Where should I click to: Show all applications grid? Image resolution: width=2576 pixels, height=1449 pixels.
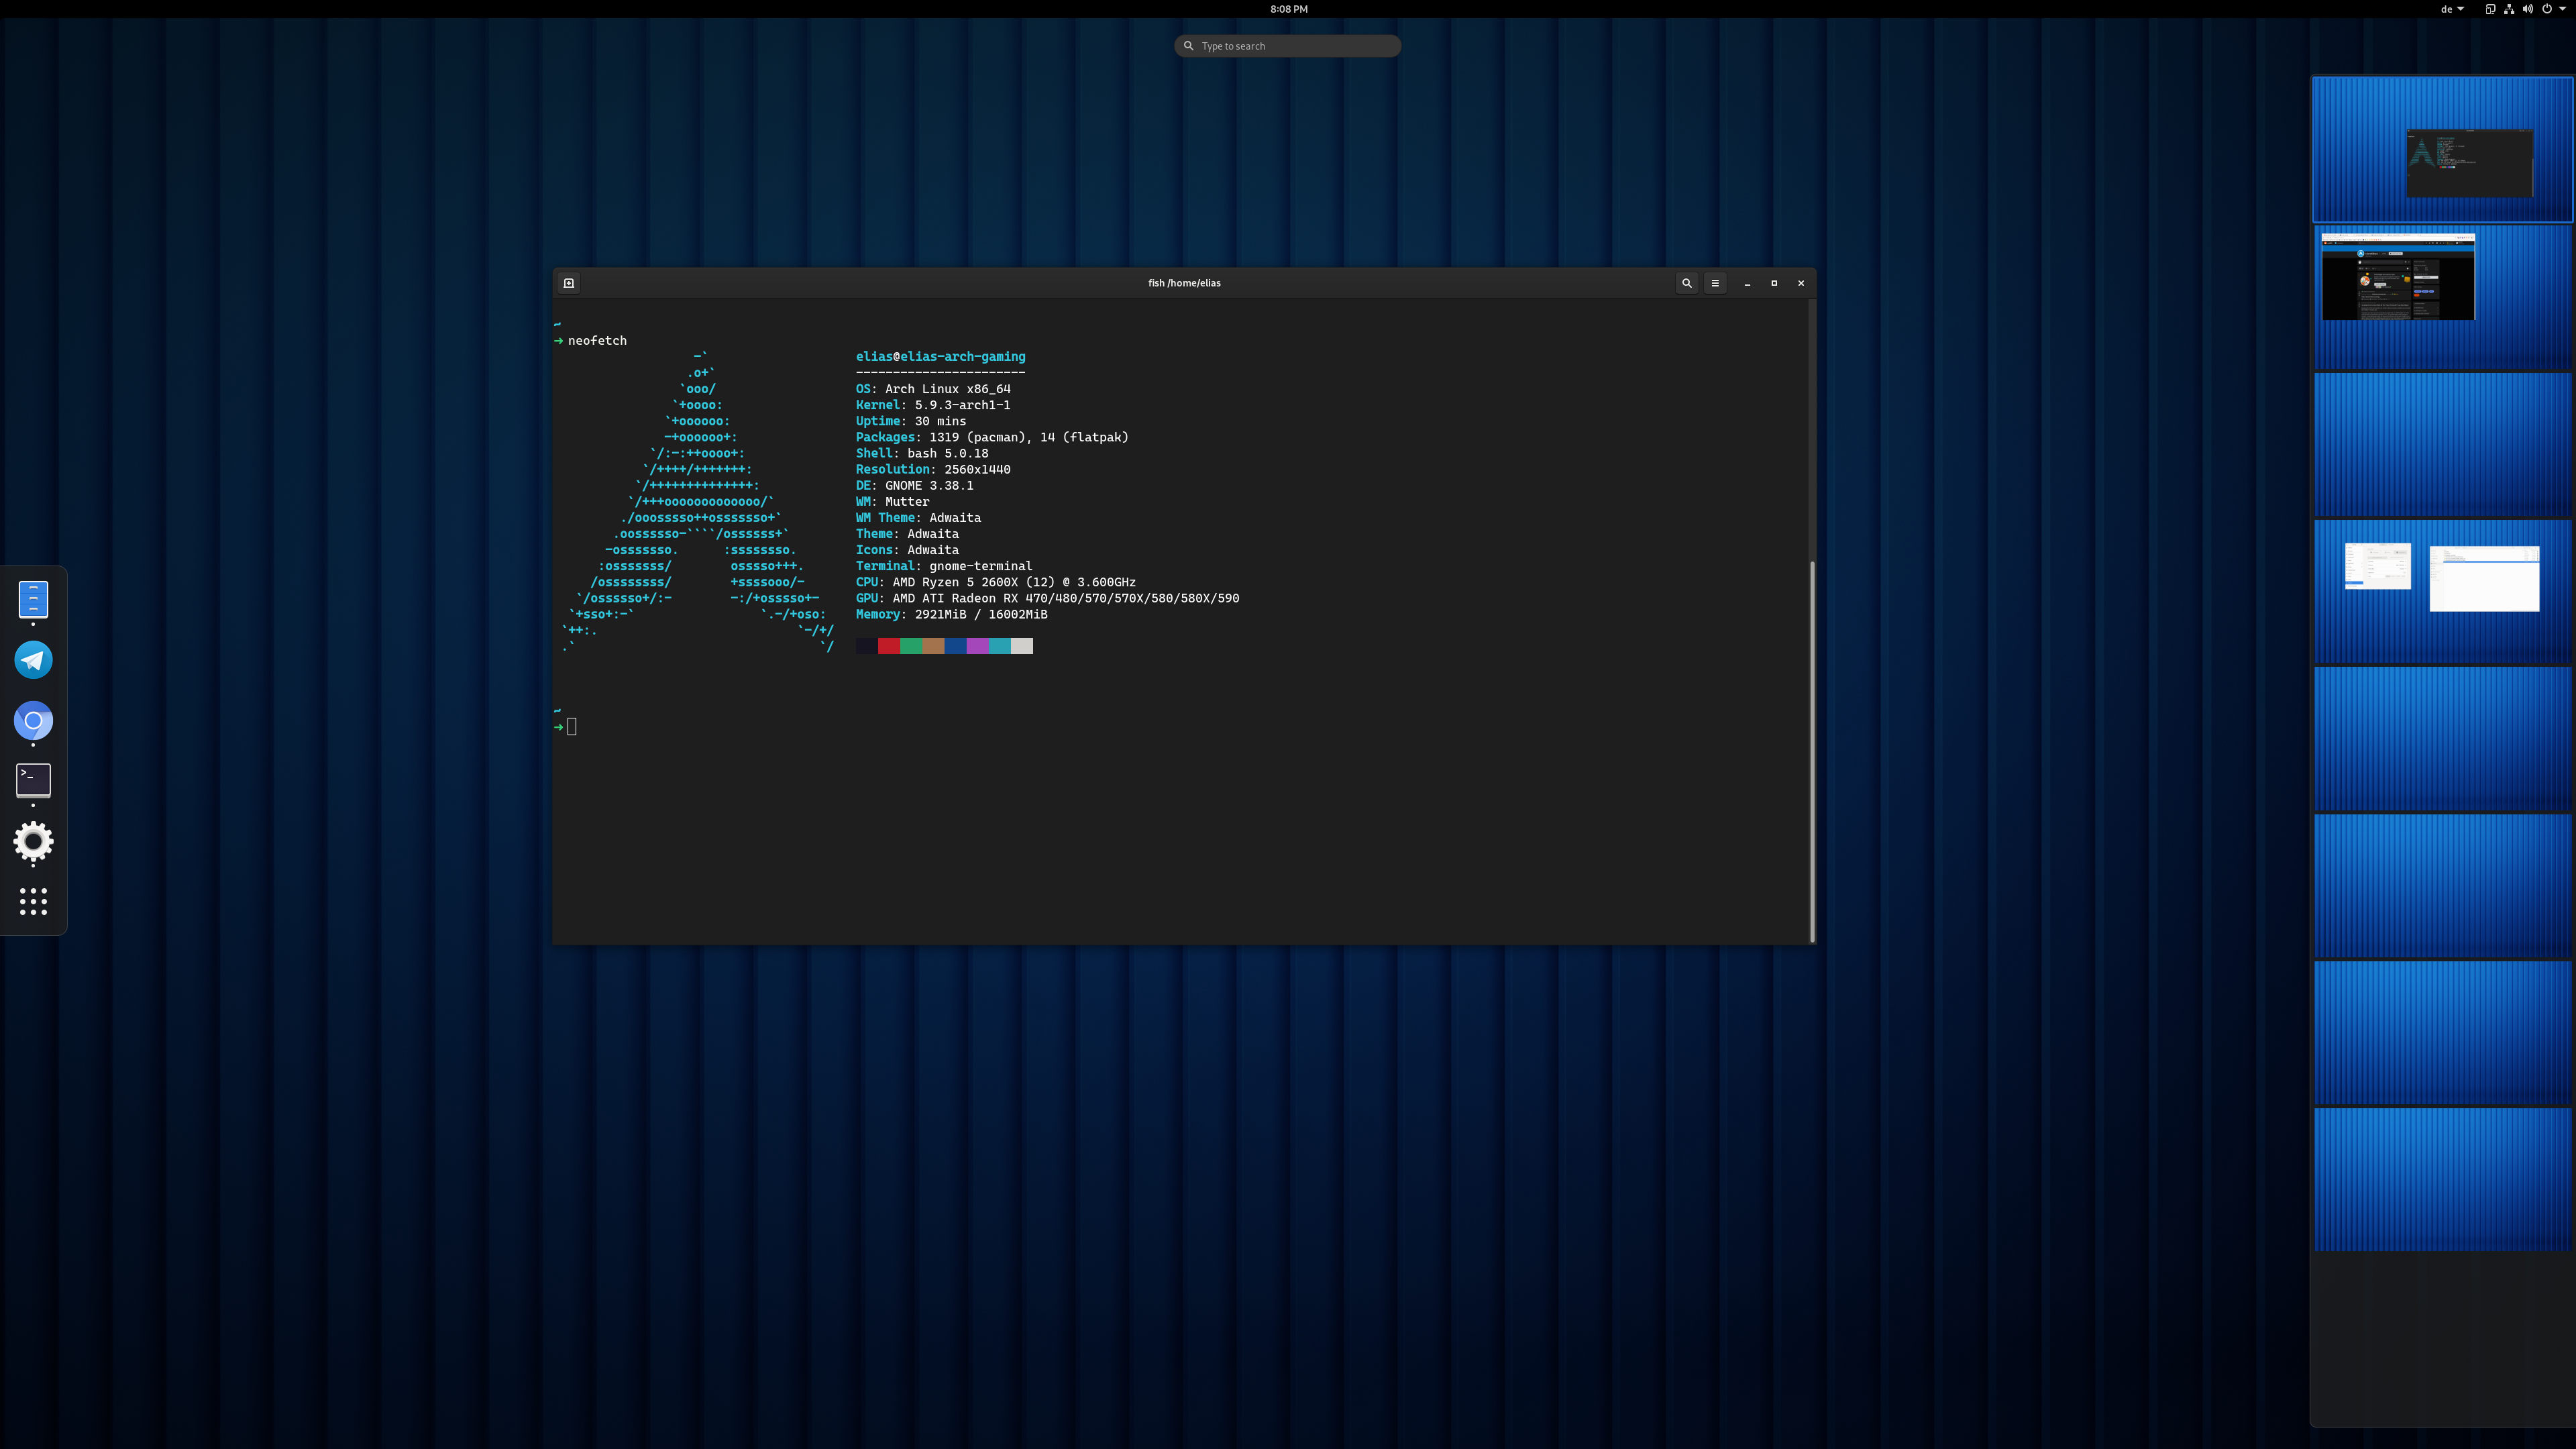[x=33, y=901]
